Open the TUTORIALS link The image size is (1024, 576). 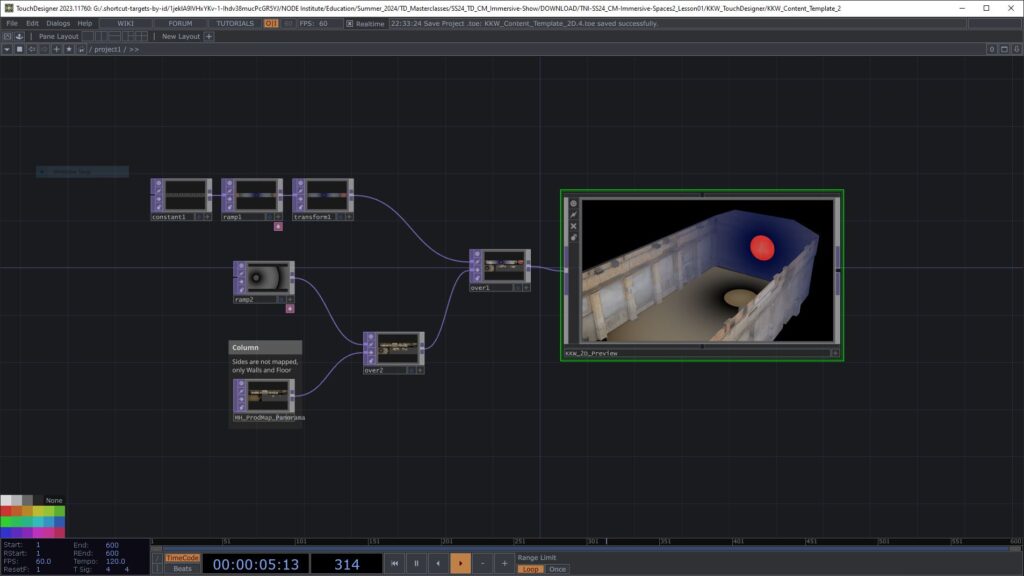pos(234,23)
